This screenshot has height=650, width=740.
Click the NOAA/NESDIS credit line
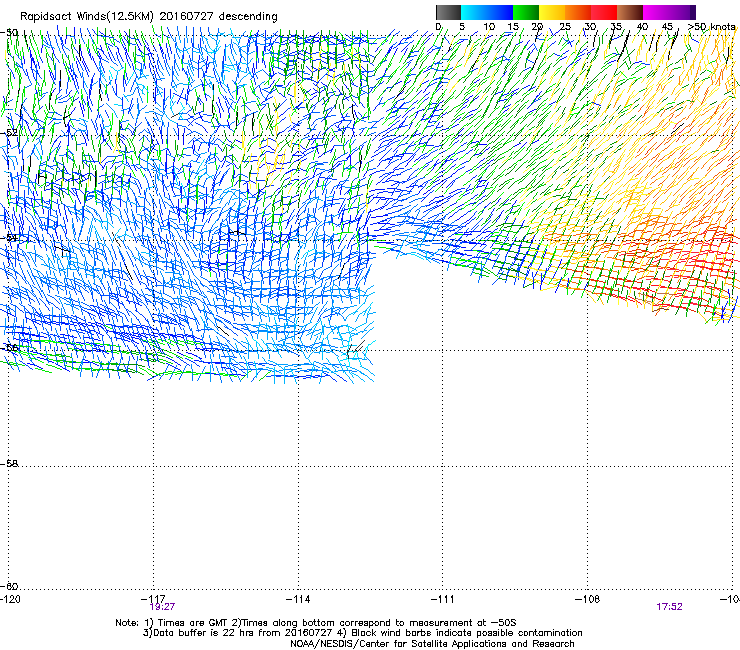point(432,644)
